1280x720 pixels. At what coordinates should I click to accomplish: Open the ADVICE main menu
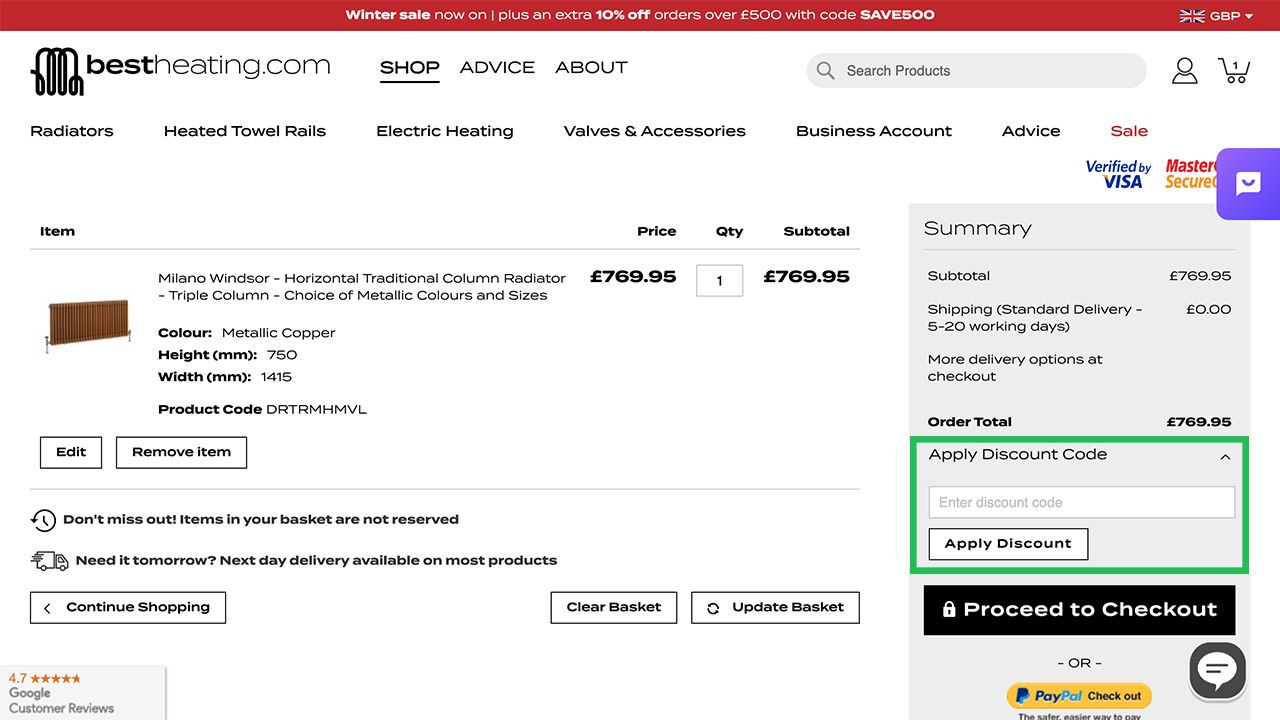(x=497, y=68)
